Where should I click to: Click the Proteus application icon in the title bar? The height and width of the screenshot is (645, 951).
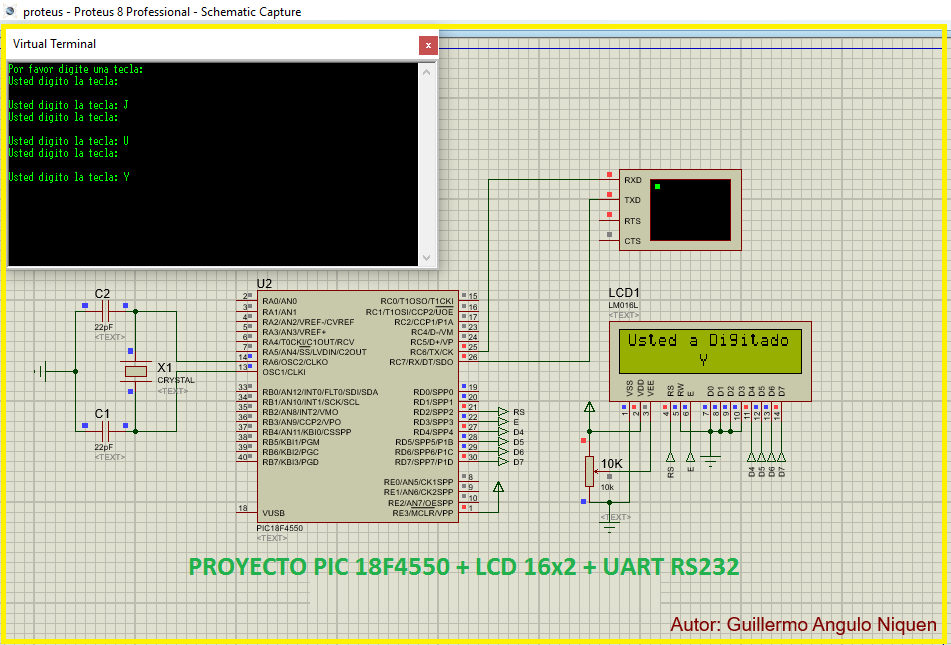tap(10, 9)
